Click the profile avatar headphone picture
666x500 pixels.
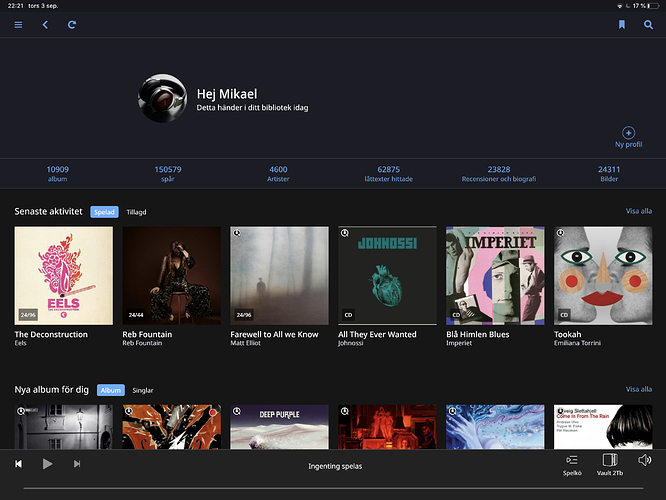coord(162,98)
